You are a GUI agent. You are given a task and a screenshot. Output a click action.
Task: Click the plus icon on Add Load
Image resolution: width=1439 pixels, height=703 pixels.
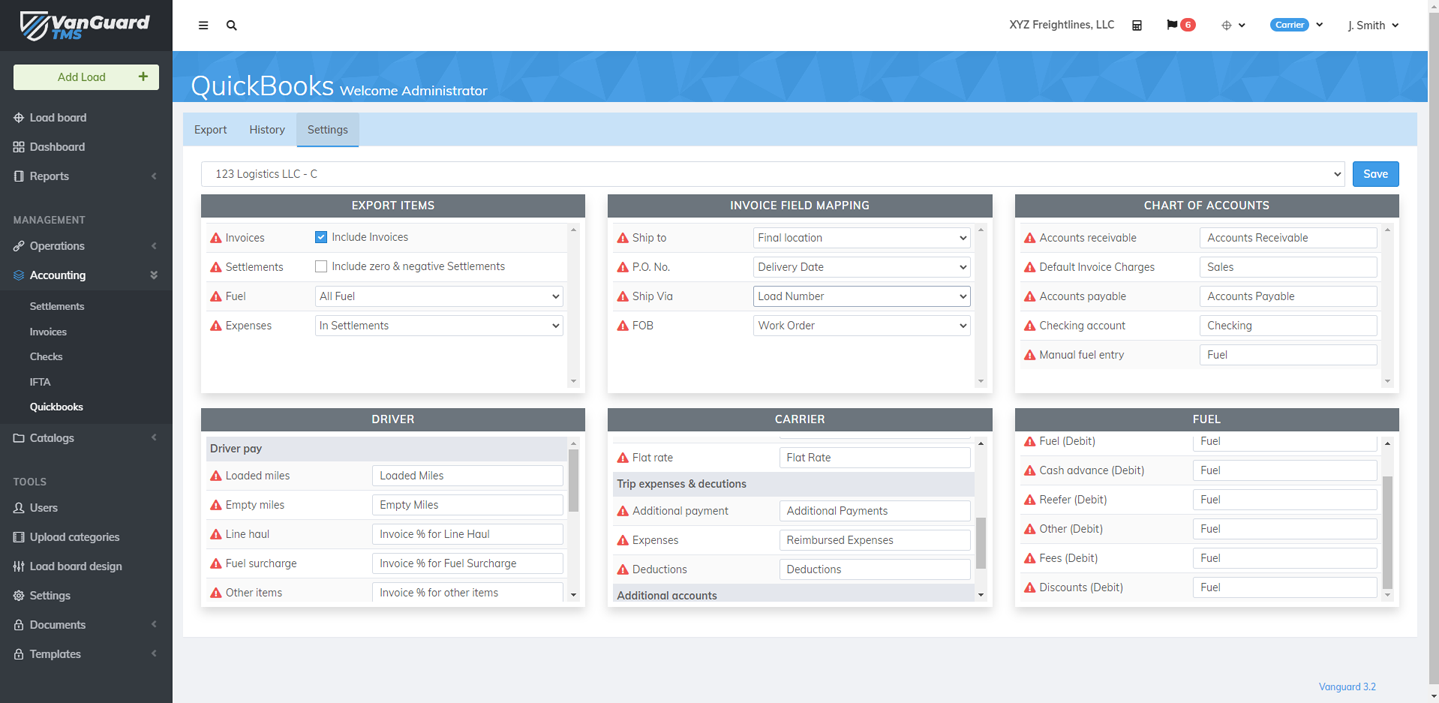pos(143,77)
